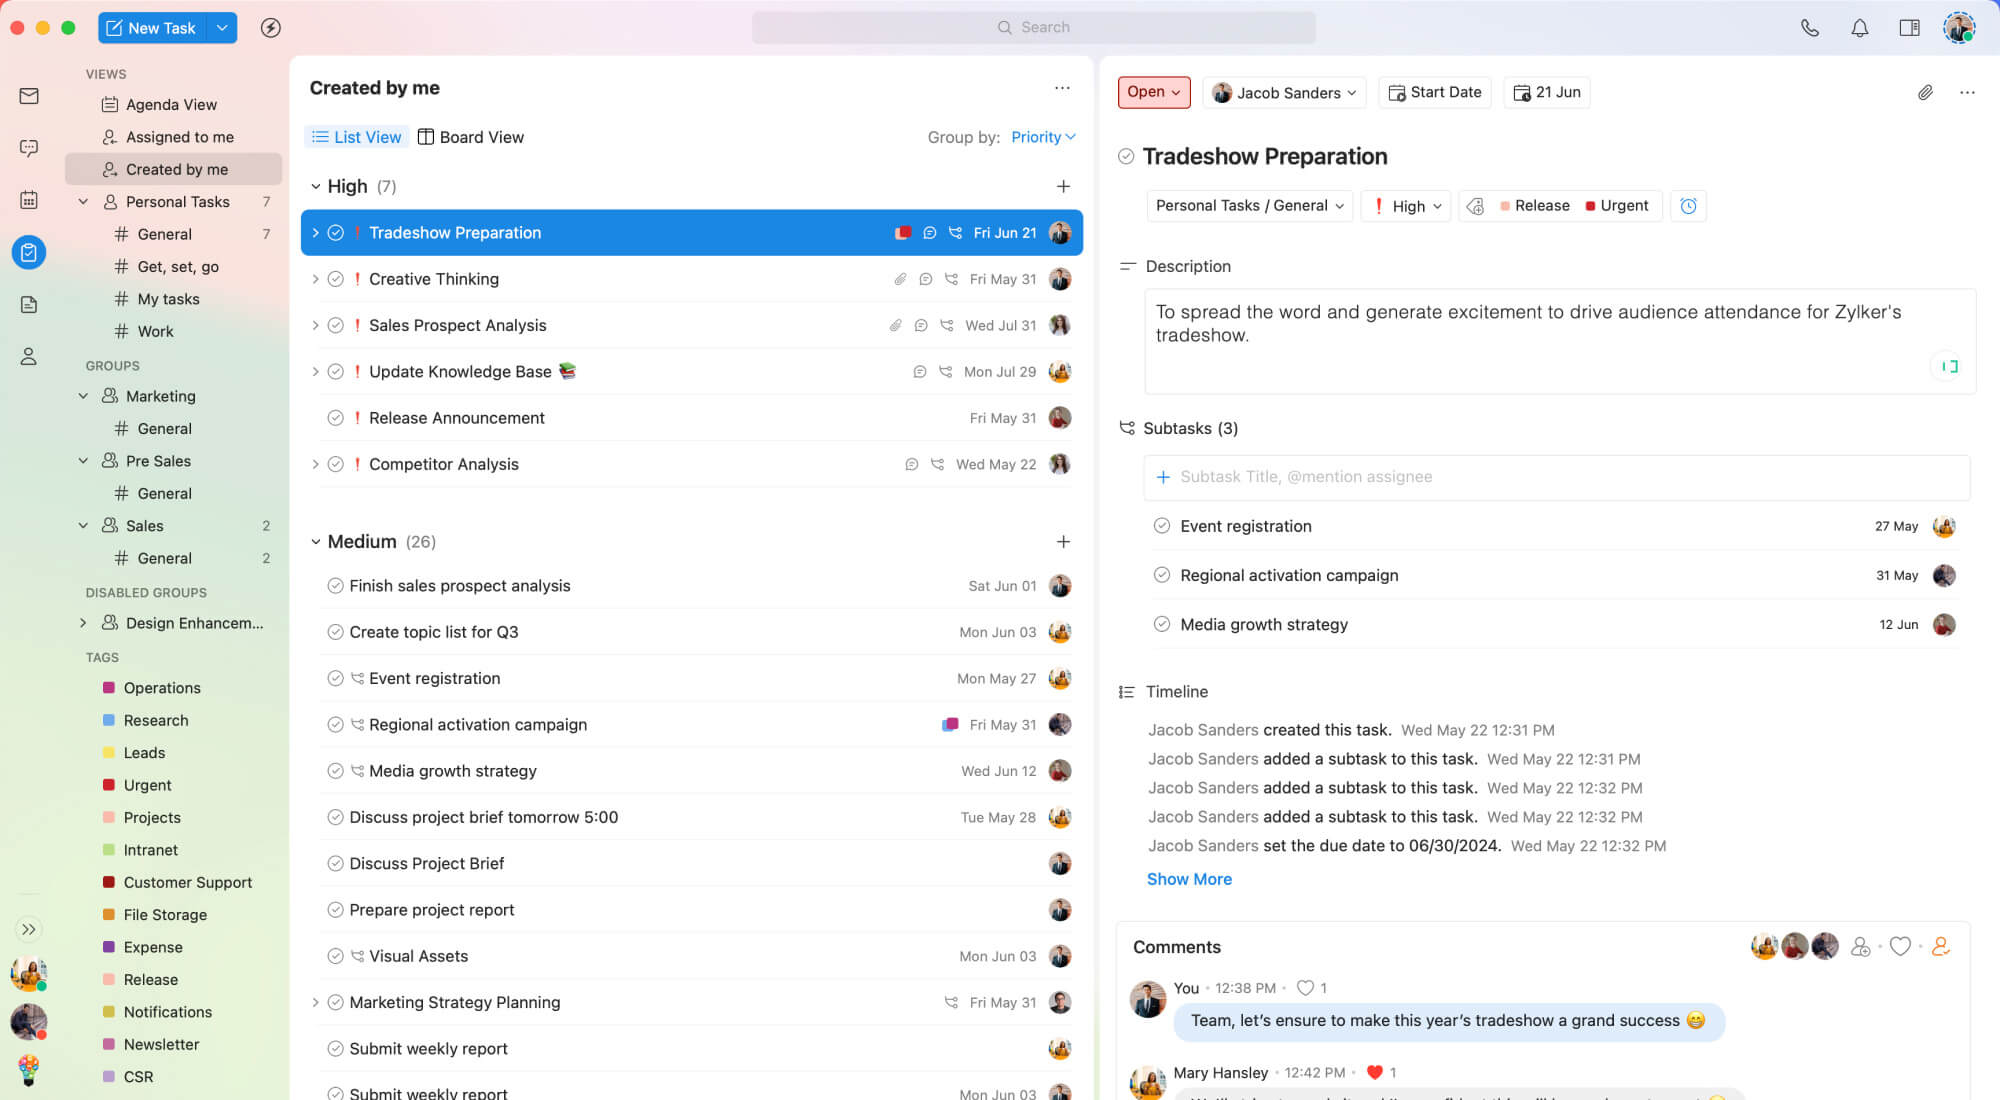This screenshot has height=1100, width=2000.
Task: Collapse the Medium priority group
Action: coord(316,542)
